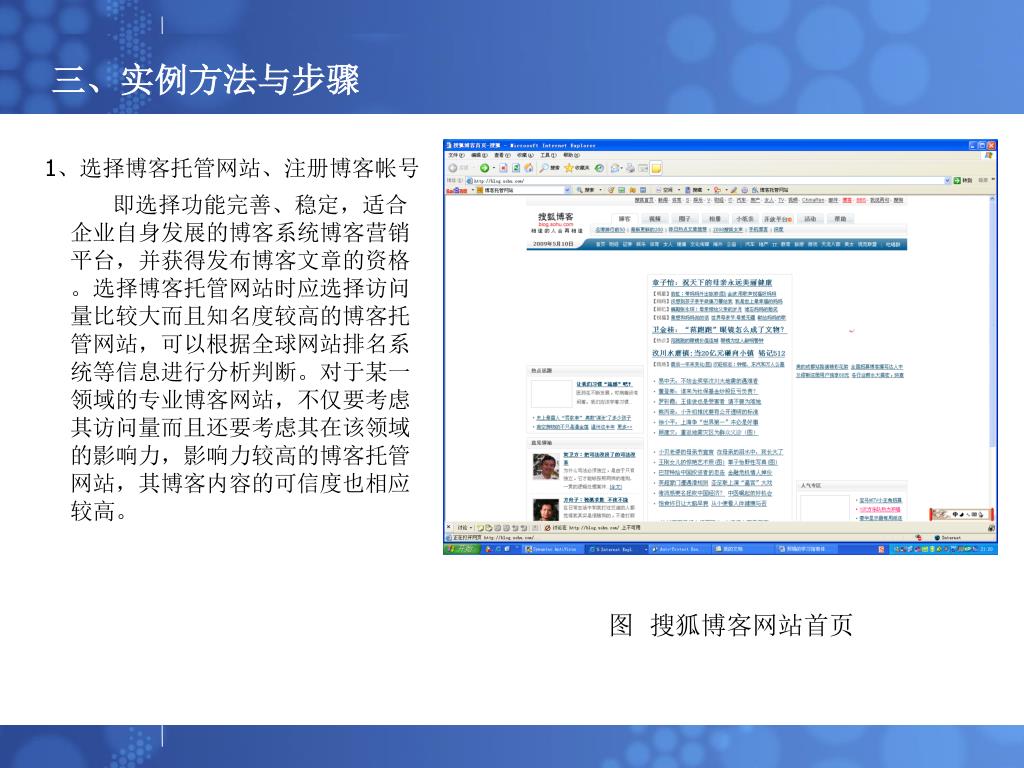The width and height of the screenshot is (1024, 768).
Task: Click the green Go (转到) arrow button
Action: [957, 180]
